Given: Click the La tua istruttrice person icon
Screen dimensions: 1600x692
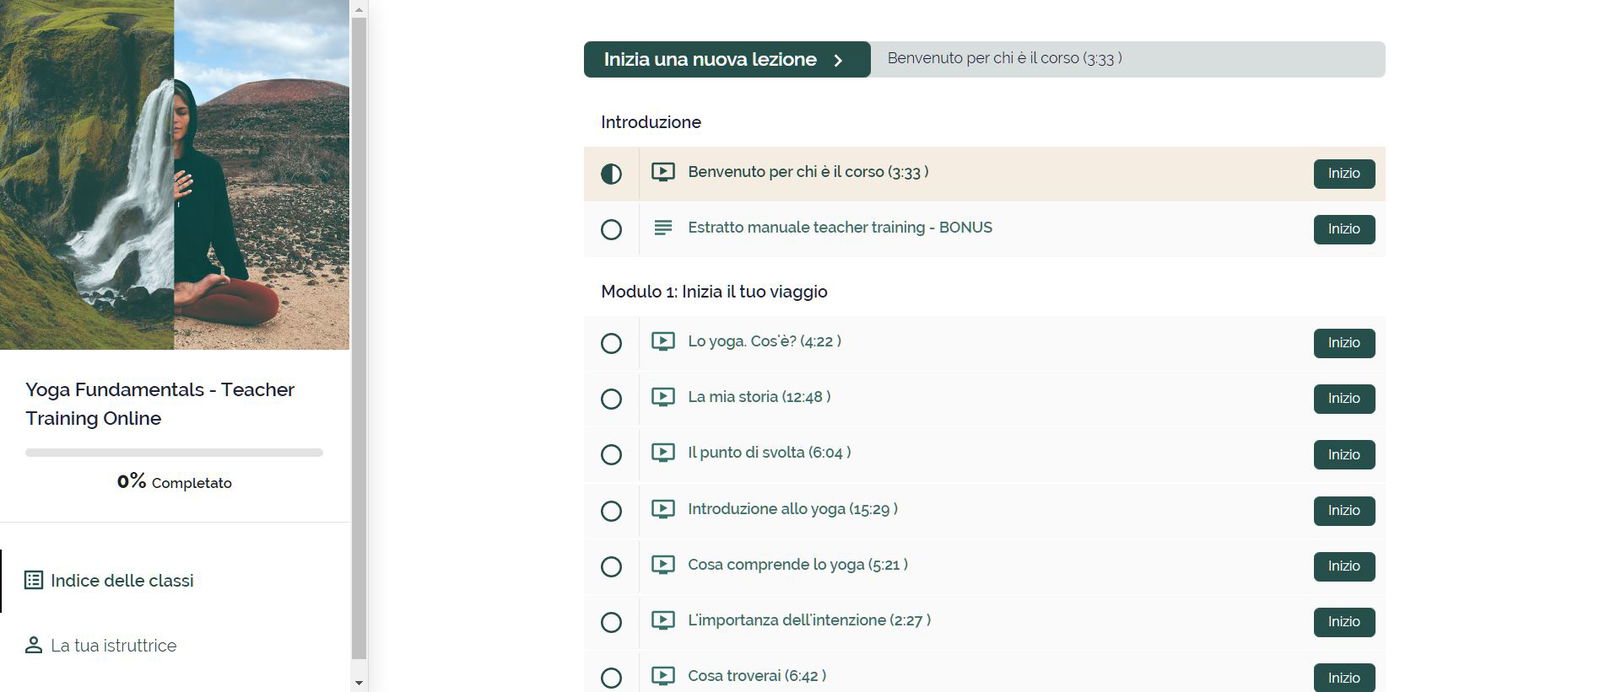Looking at the screenshot, I should (34, 645).
